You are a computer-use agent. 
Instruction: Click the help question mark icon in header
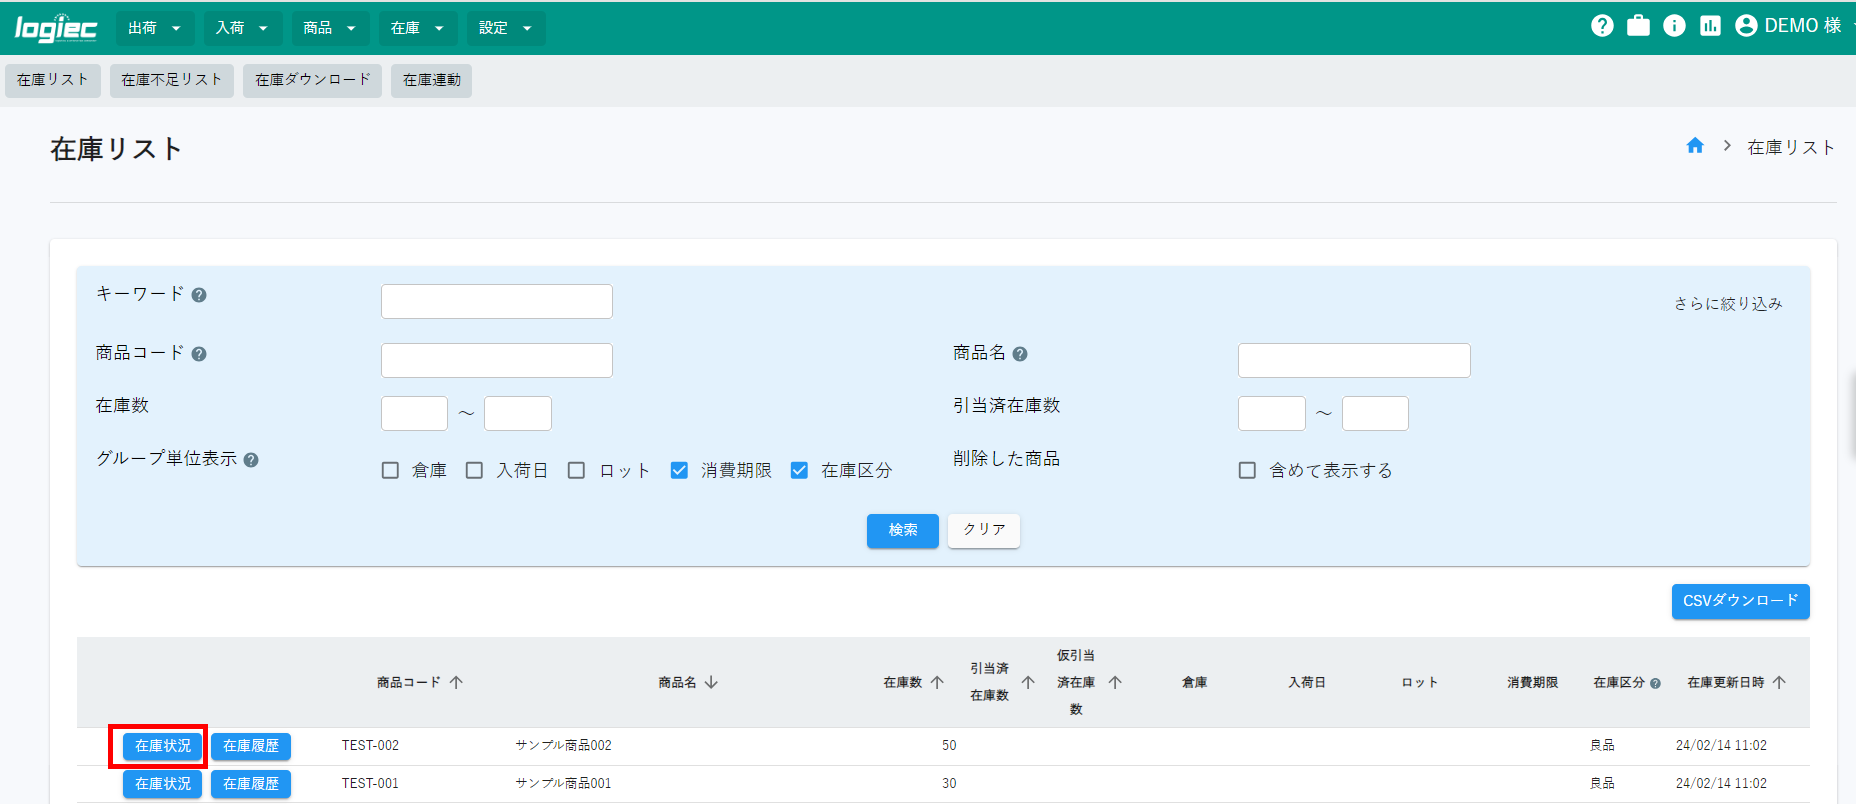point(1602,26)
